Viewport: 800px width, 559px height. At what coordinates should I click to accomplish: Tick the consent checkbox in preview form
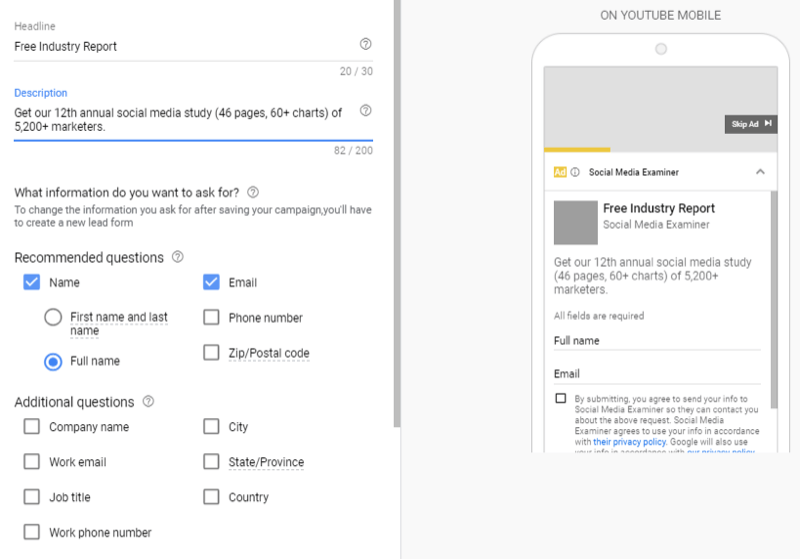click(x=560, y=398)
